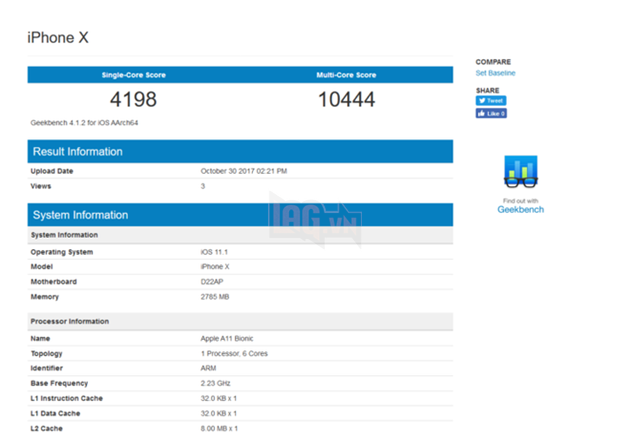Click the Upload Date label
This screenshot has width=630, height=441.
[52, 171]
